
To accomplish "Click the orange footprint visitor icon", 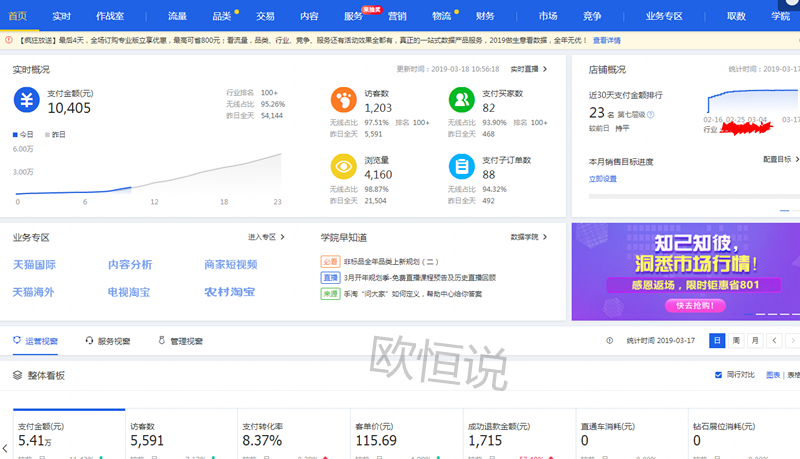I will 343,100.
